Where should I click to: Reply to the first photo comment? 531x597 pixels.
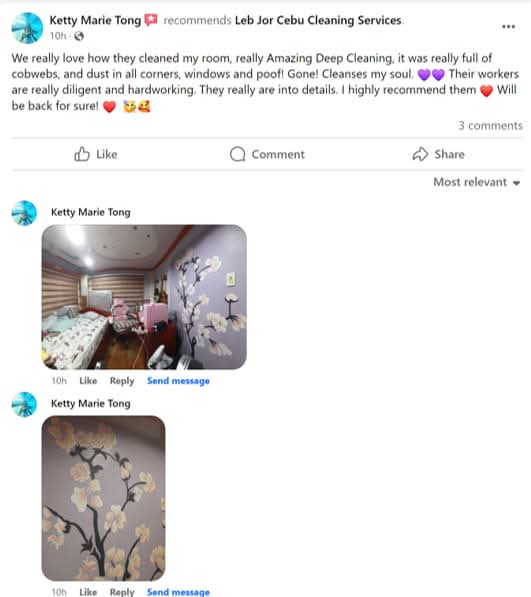(x=122, y=381)
